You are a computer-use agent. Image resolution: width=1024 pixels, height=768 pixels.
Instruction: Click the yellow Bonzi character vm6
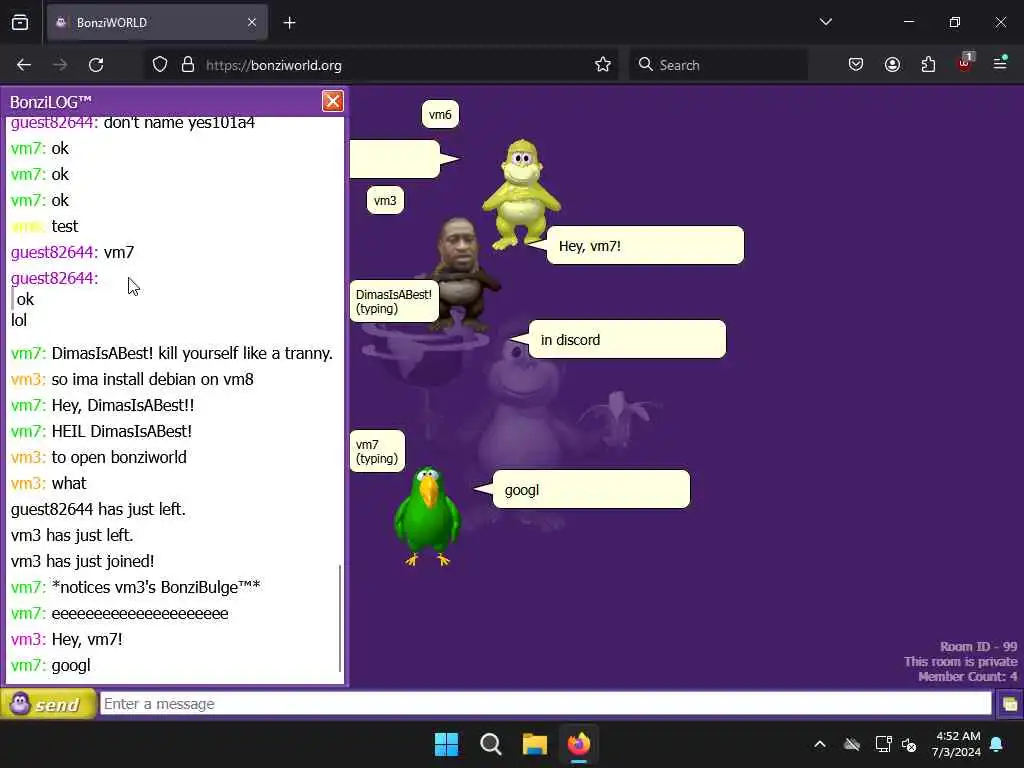point(521,194)
